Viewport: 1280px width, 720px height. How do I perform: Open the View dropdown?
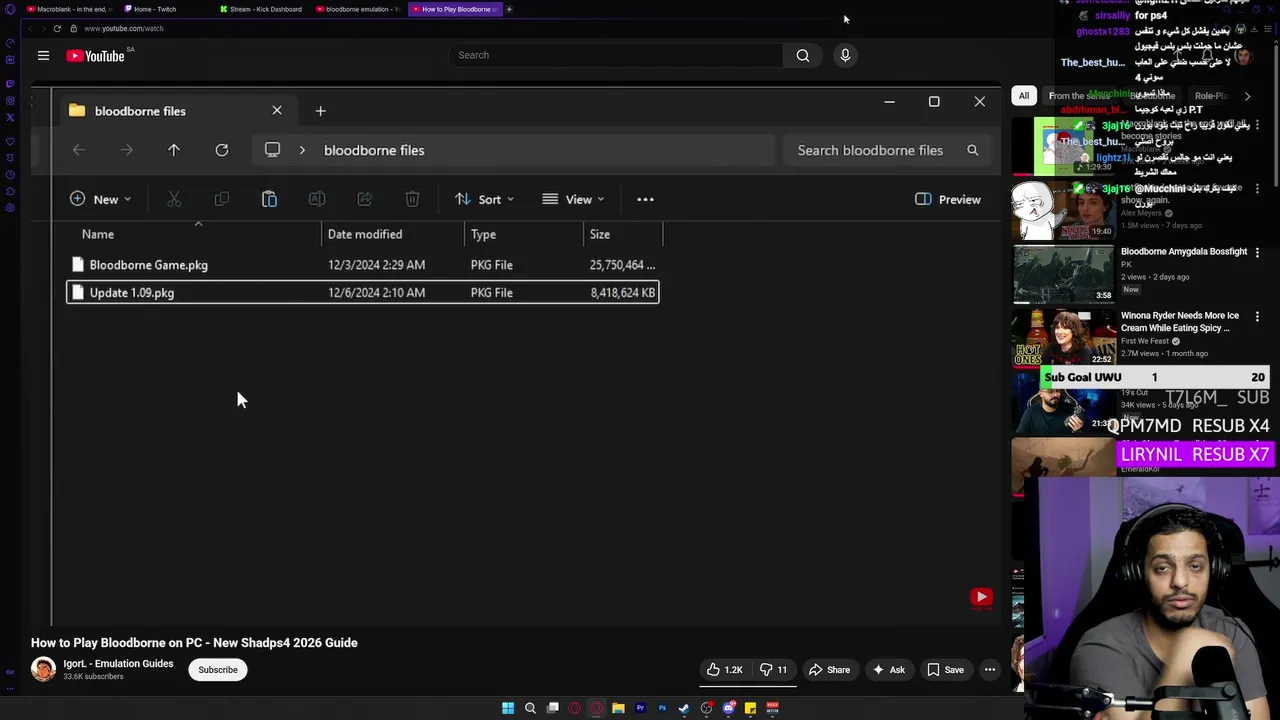pyautogui.click(x=573, y=199)
